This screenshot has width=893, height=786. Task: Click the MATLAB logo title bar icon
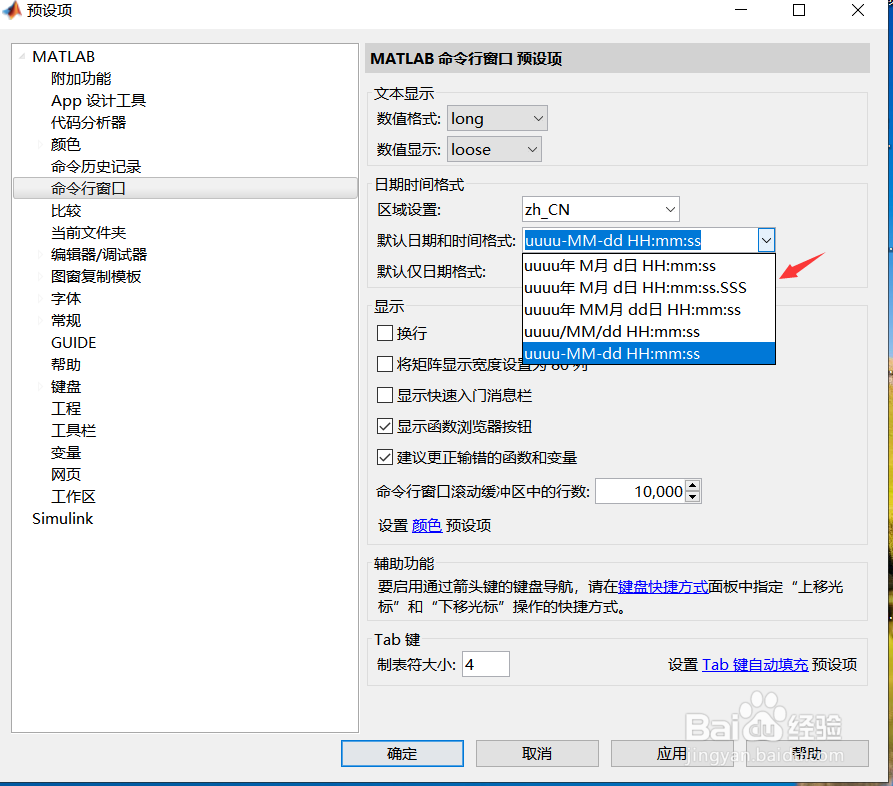pyautogui.click(x=12, y=10)
